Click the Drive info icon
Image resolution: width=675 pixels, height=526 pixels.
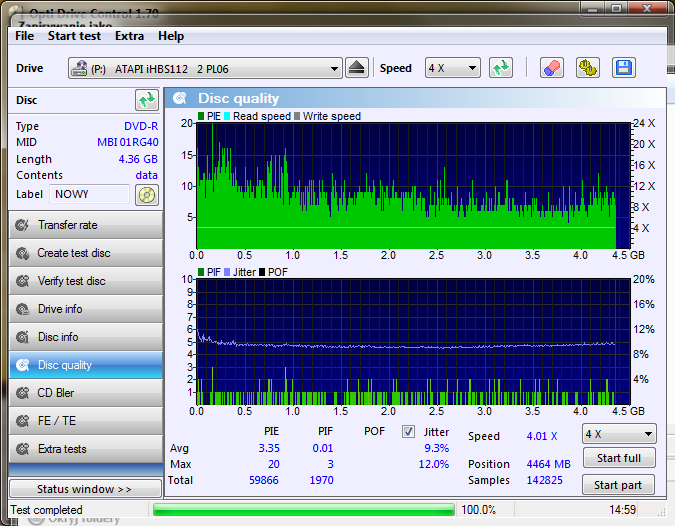[22, 309]
